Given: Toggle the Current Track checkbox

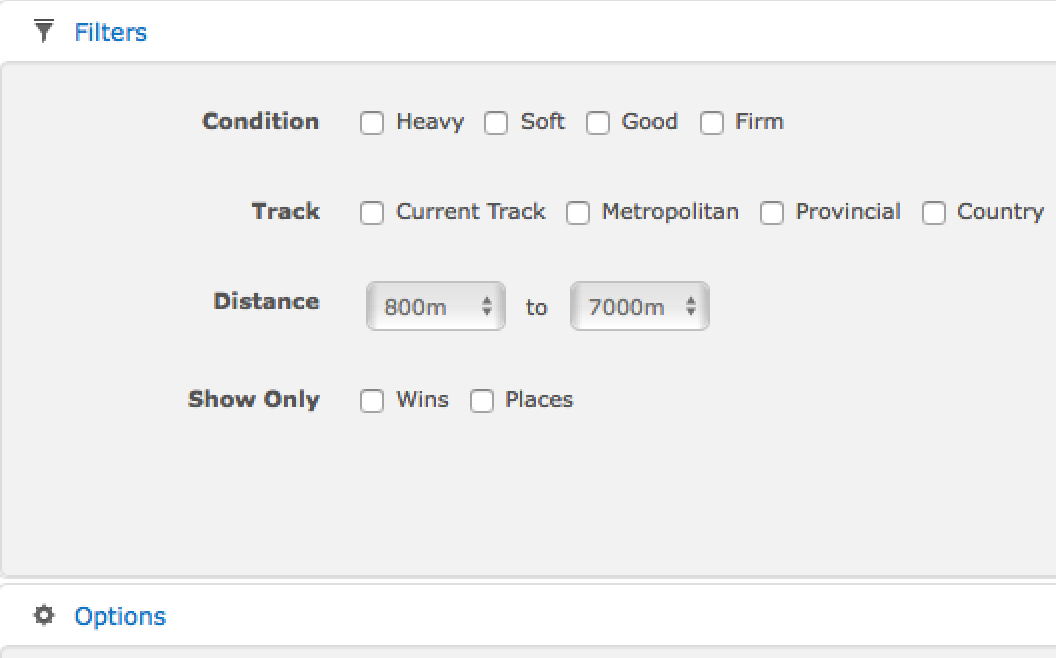Looking at the screenshot, I should pos(372,213).
